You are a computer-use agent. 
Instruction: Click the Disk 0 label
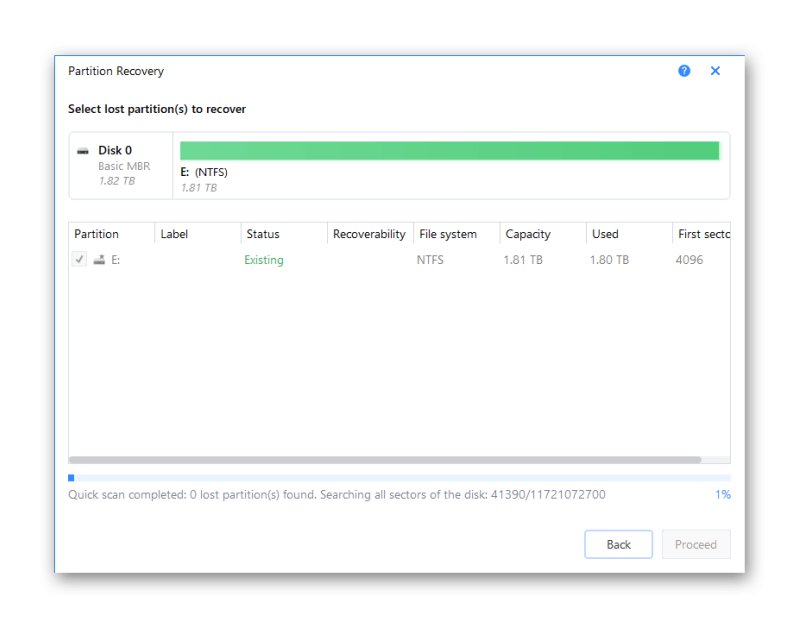115,150
